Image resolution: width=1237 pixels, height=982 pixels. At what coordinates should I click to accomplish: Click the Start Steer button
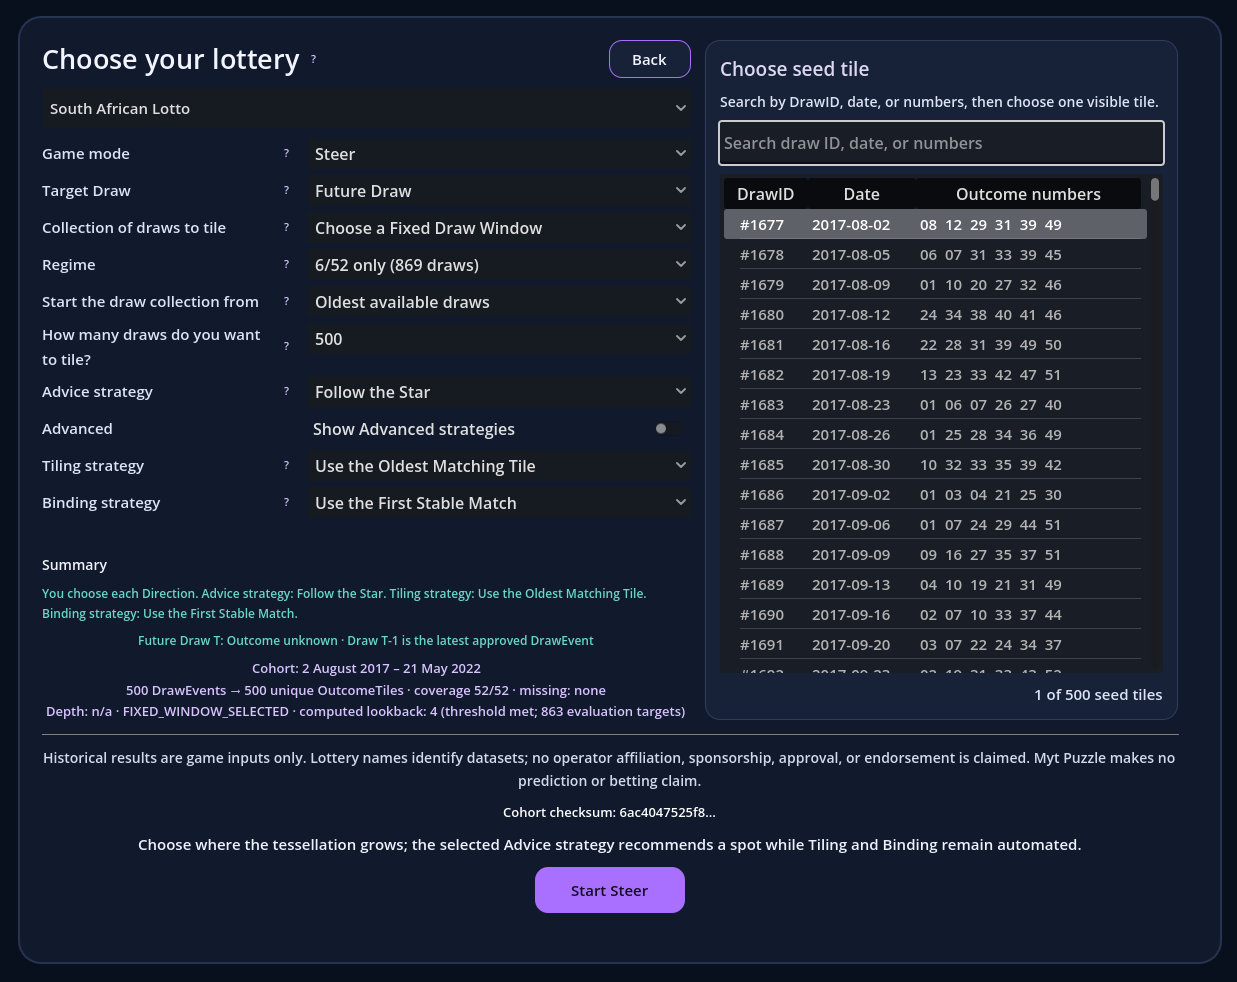tap(610, 890)
